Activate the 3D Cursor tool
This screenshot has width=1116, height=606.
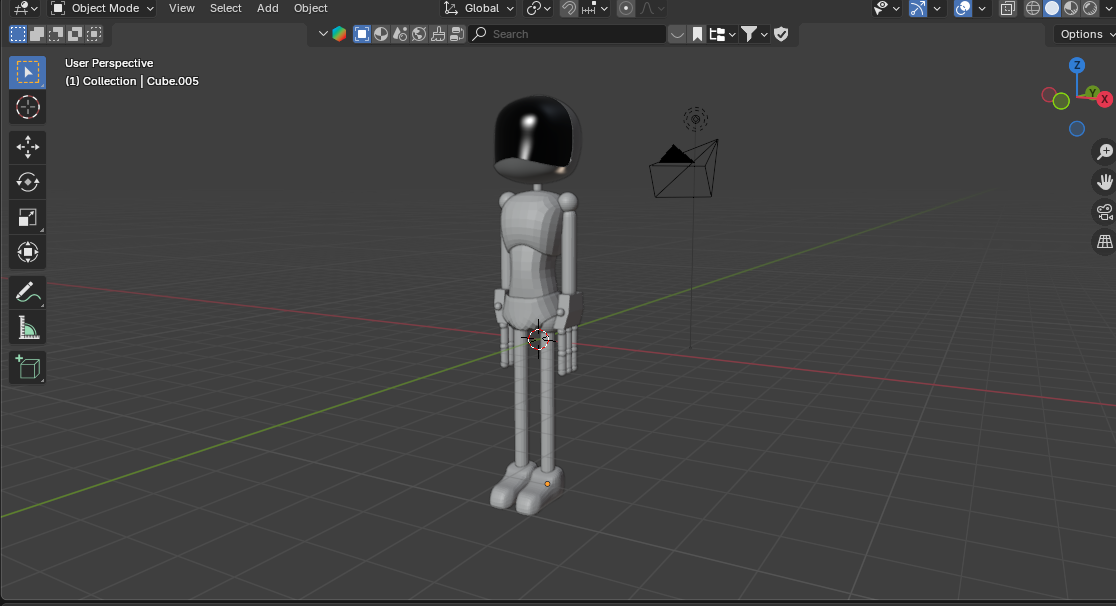pos(27,108)
